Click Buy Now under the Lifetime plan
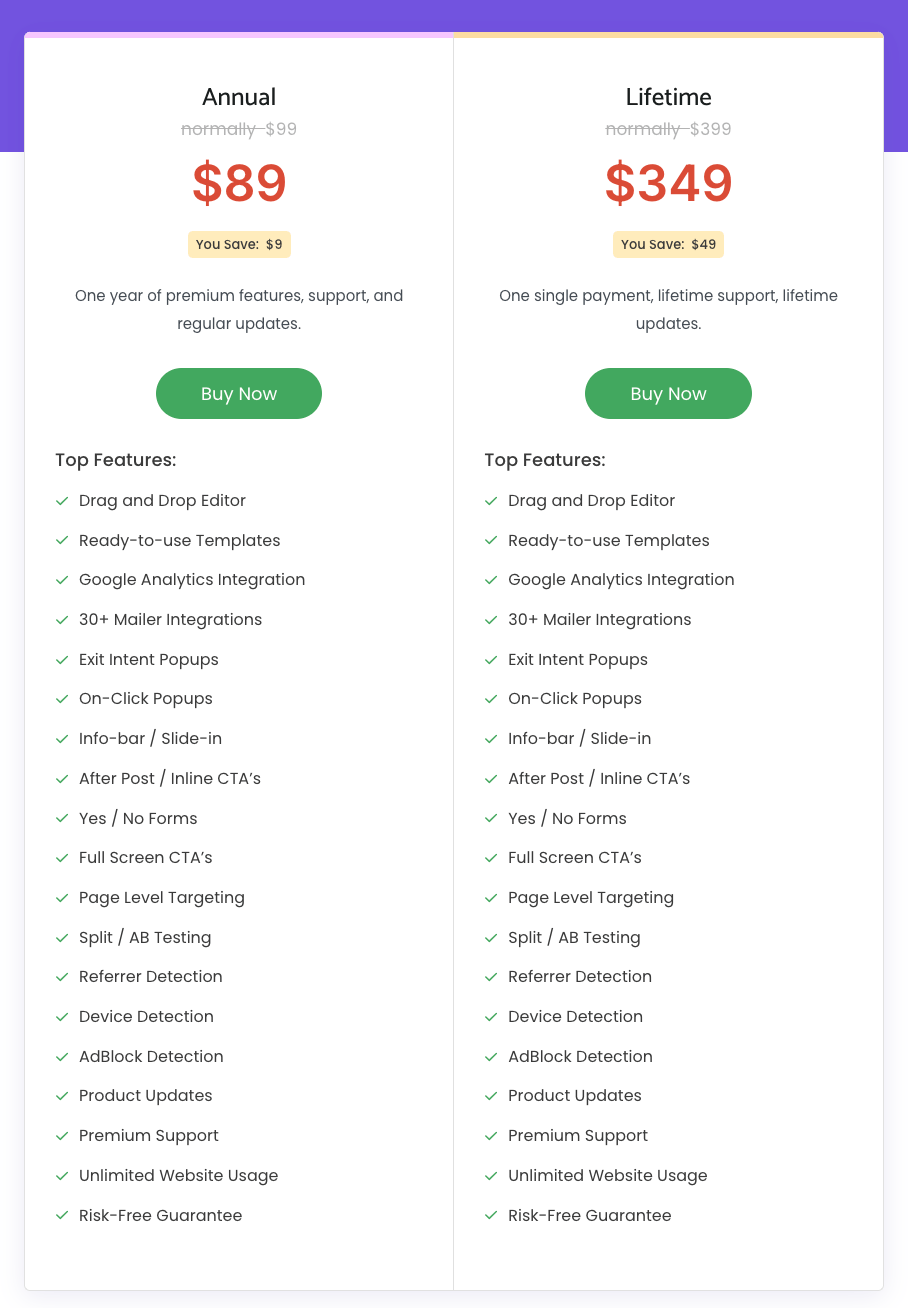This screenshot has height=1308, width=908. pyautogui.click(x=668, y=394)
